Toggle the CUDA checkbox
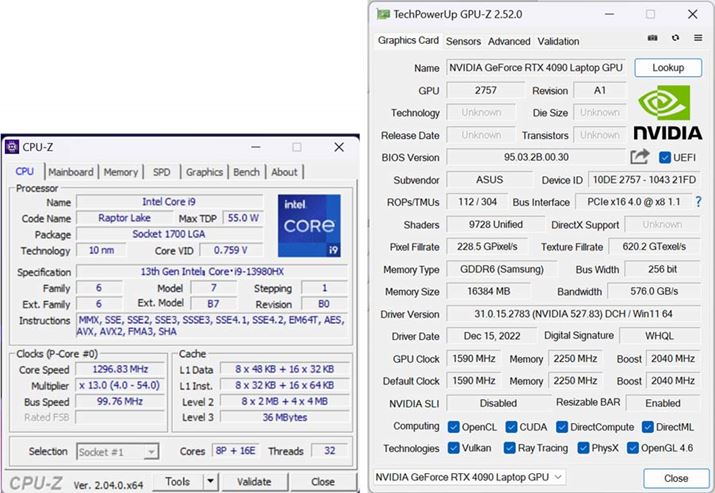This screenshot has height=493, width=715. 511,426
